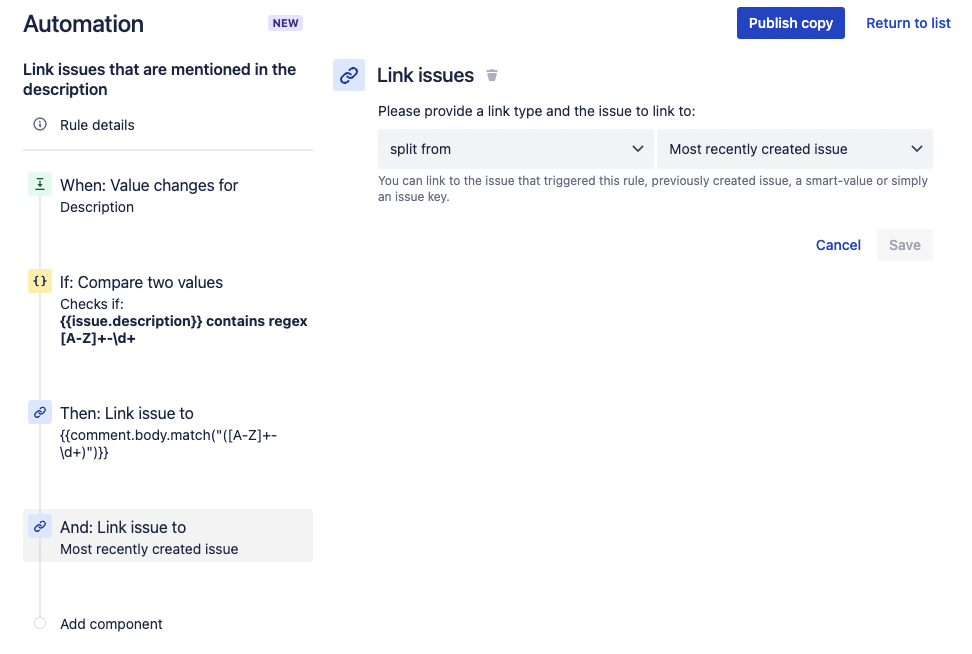972x654 pixels.
Task: Click the rule title about linking mentioned issues
Action: [159, 79]
